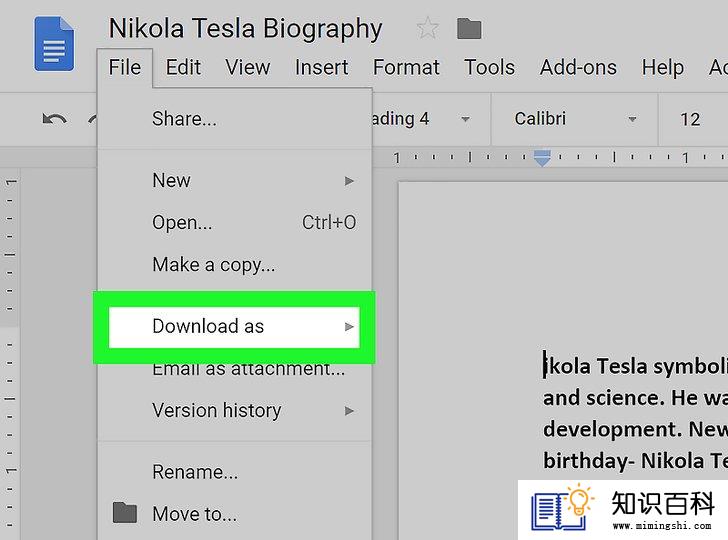Click the text 'birthday- Nikola Te' in document
The width and height of the screenshot is (728, 540).
coord(635,461)
